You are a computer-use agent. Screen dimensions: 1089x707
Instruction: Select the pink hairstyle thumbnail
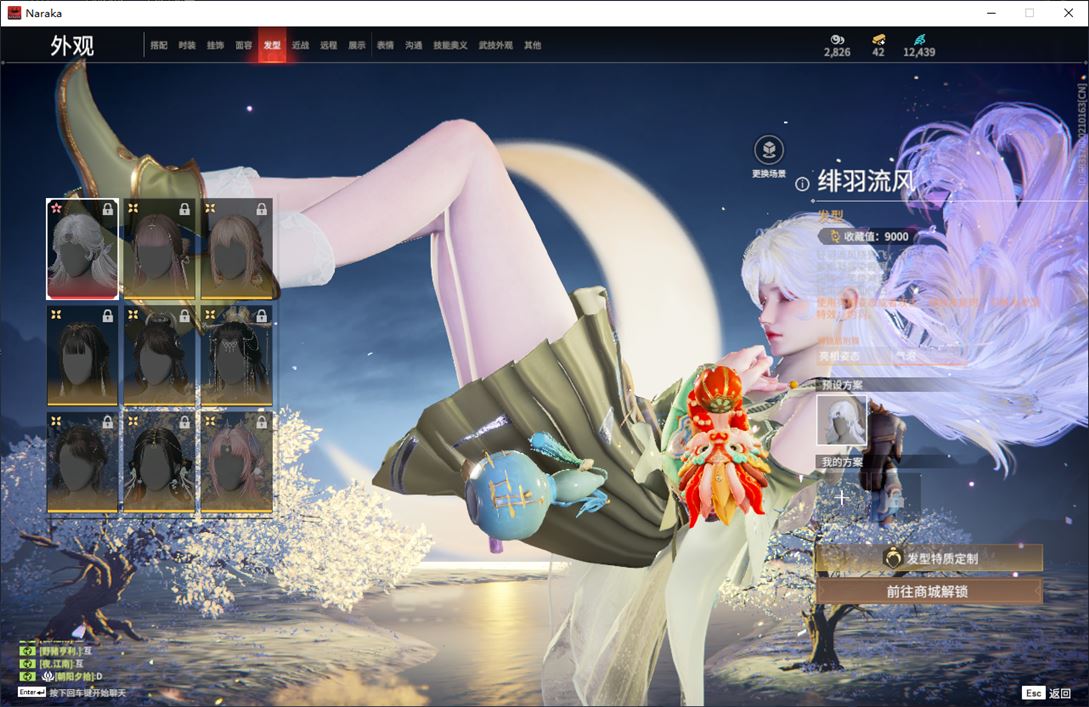[x=236, y=463]
